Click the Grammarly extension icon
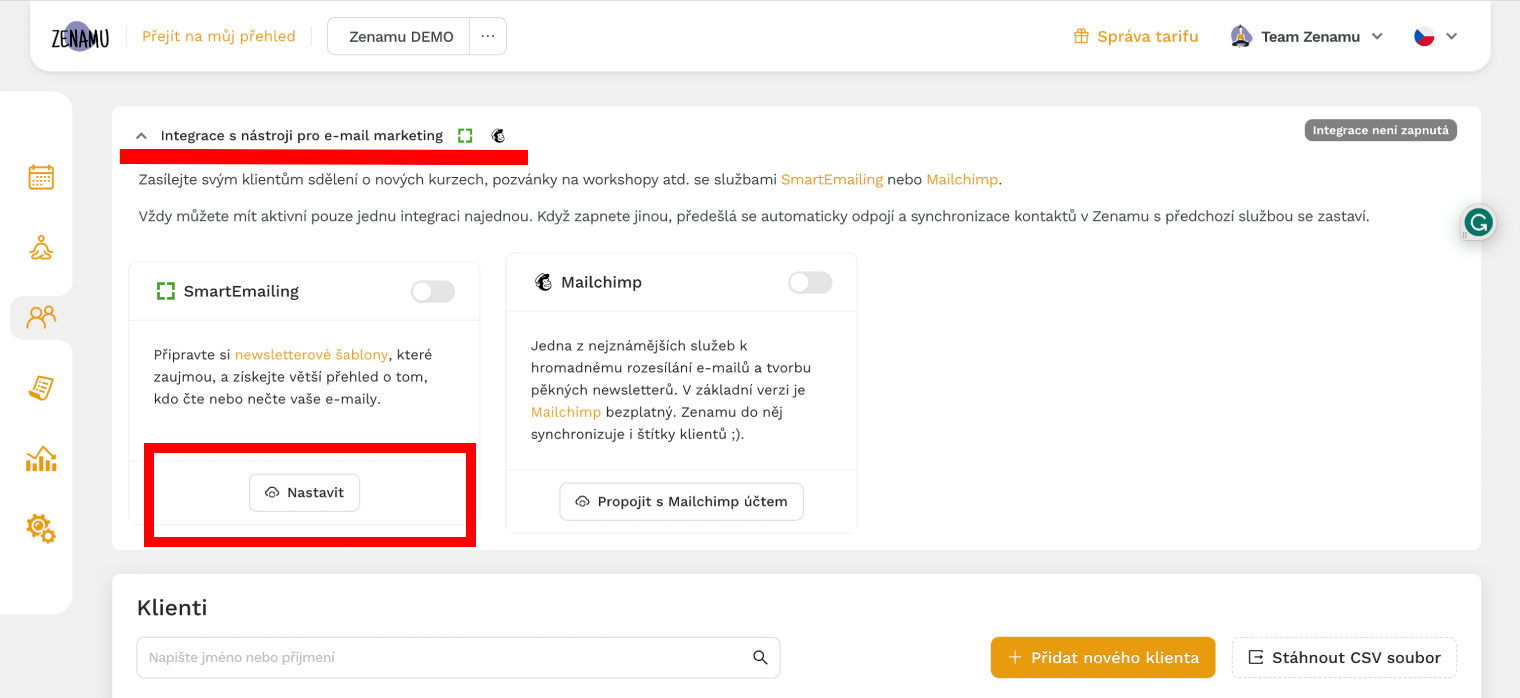 coord(1477,222)
